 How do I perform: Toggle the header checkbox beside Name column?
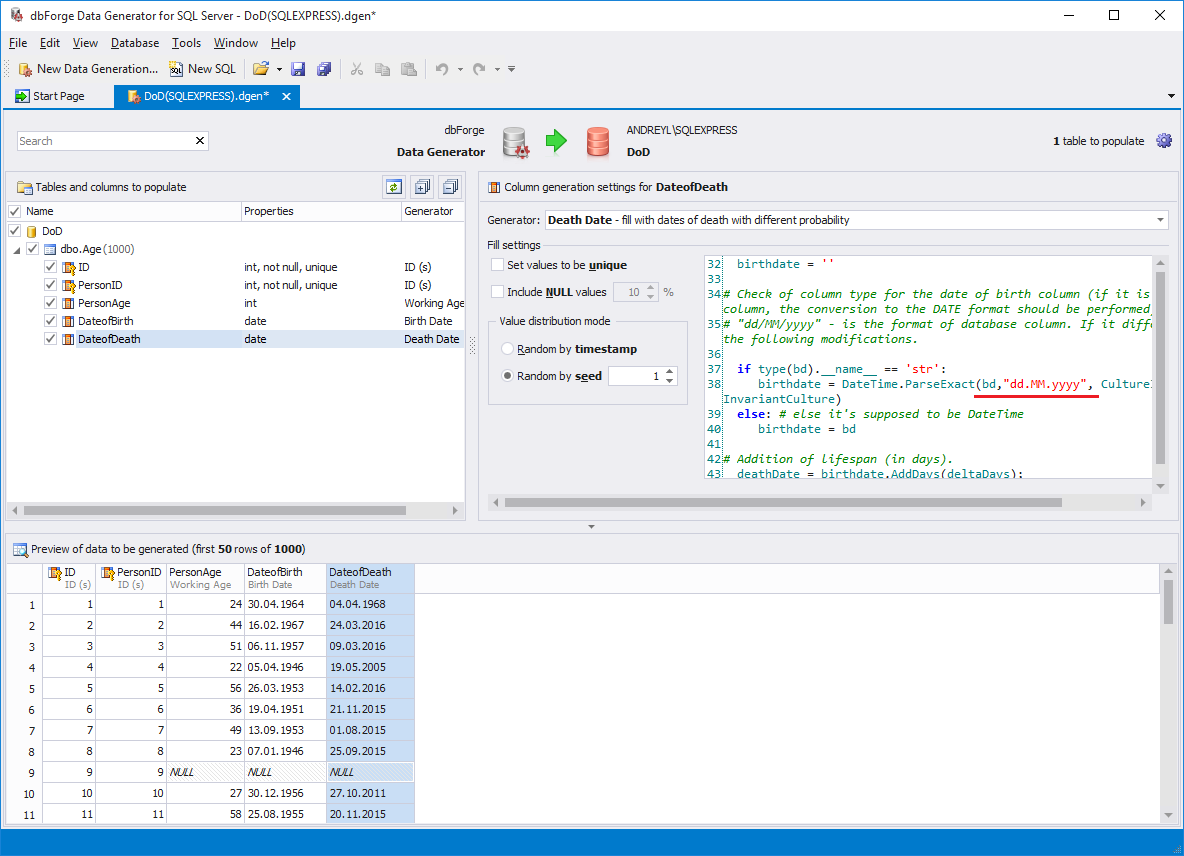click(x=14, y=211)
